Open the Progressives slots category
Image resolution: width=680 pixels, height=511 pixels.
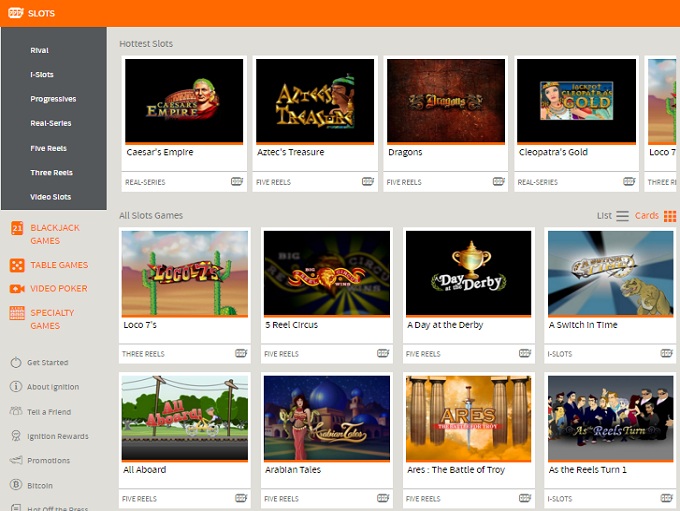coord(53,99)
